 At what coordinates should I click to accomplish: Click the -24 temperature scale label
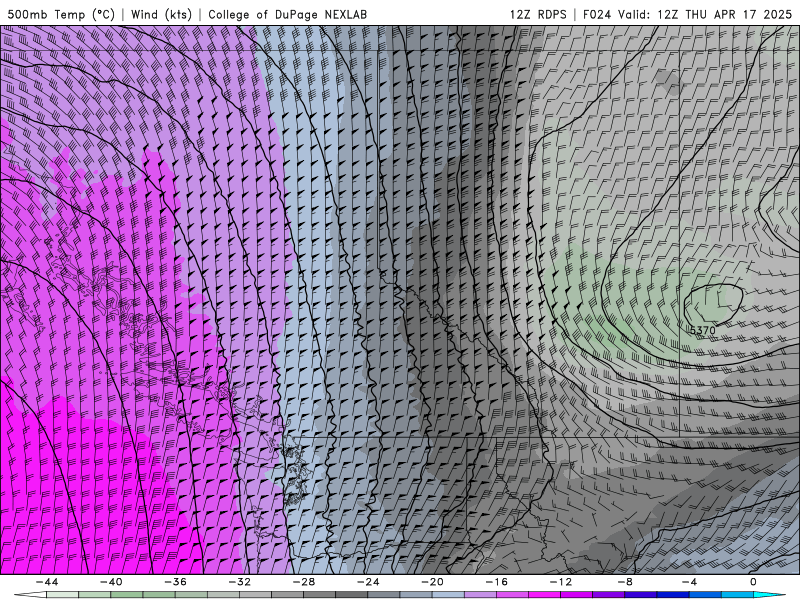(368, 582)
